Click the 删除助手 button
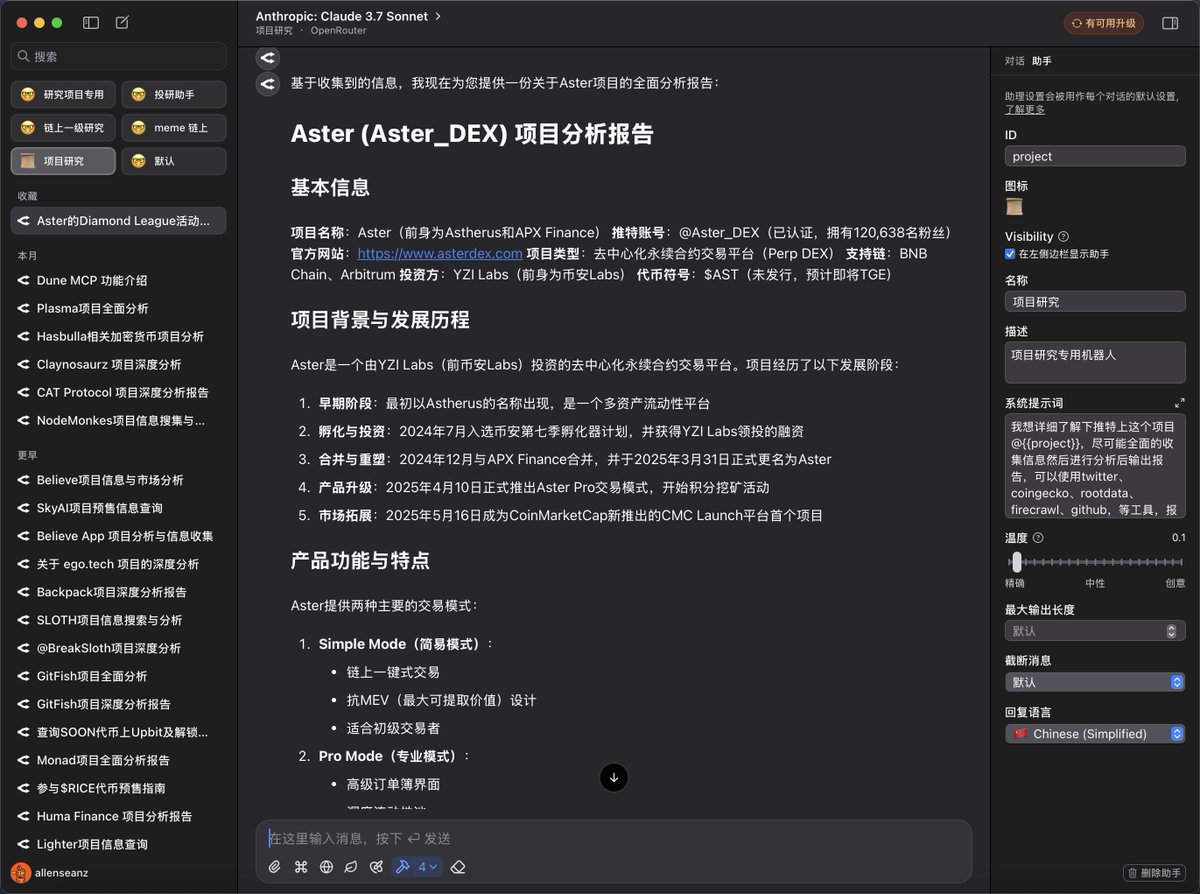 tap(1156, 873)
